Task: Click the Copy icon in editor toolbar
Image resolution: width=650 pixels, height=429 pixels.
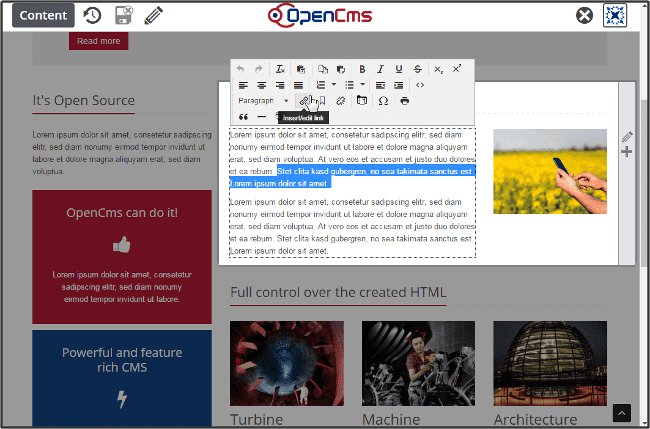Action: click(323, 69)
